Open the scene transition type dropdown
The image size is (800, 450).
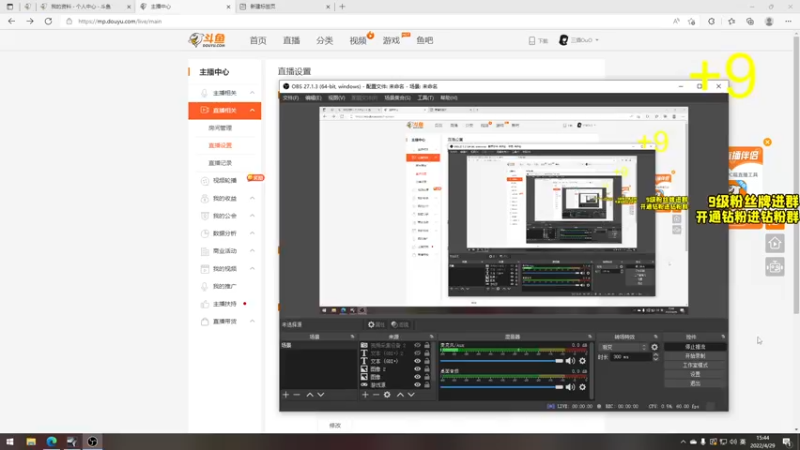[623, 347]
